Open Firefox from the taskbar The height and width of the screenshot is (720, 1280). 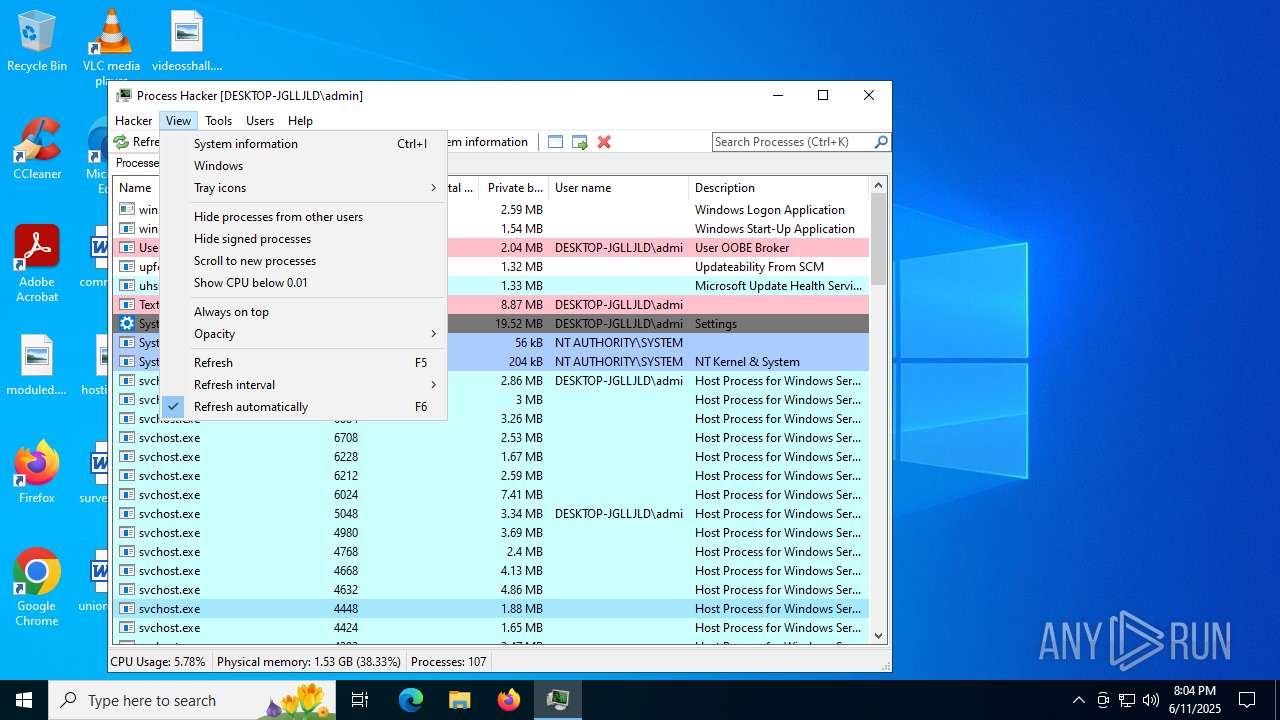pos(509,700)
